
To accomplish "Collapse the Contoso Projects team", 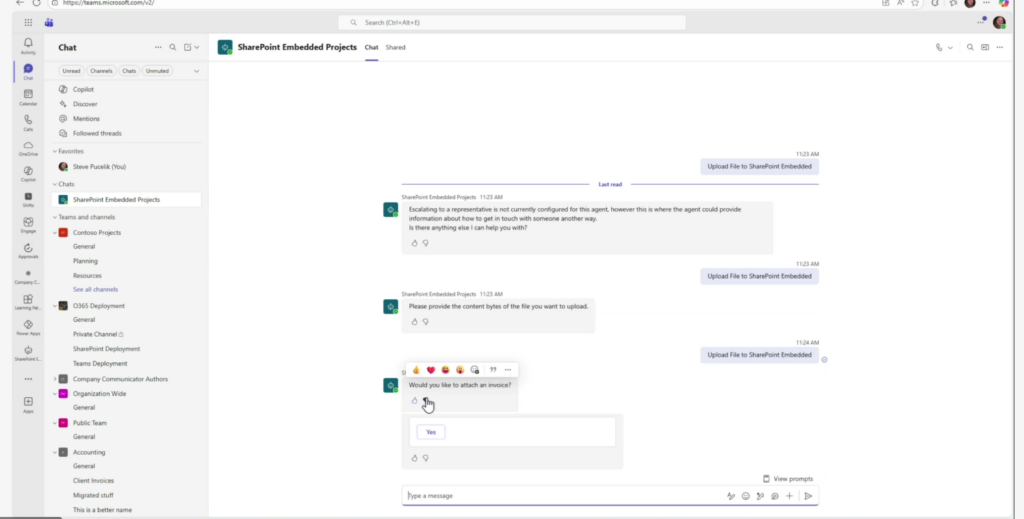I will point(55,232).
